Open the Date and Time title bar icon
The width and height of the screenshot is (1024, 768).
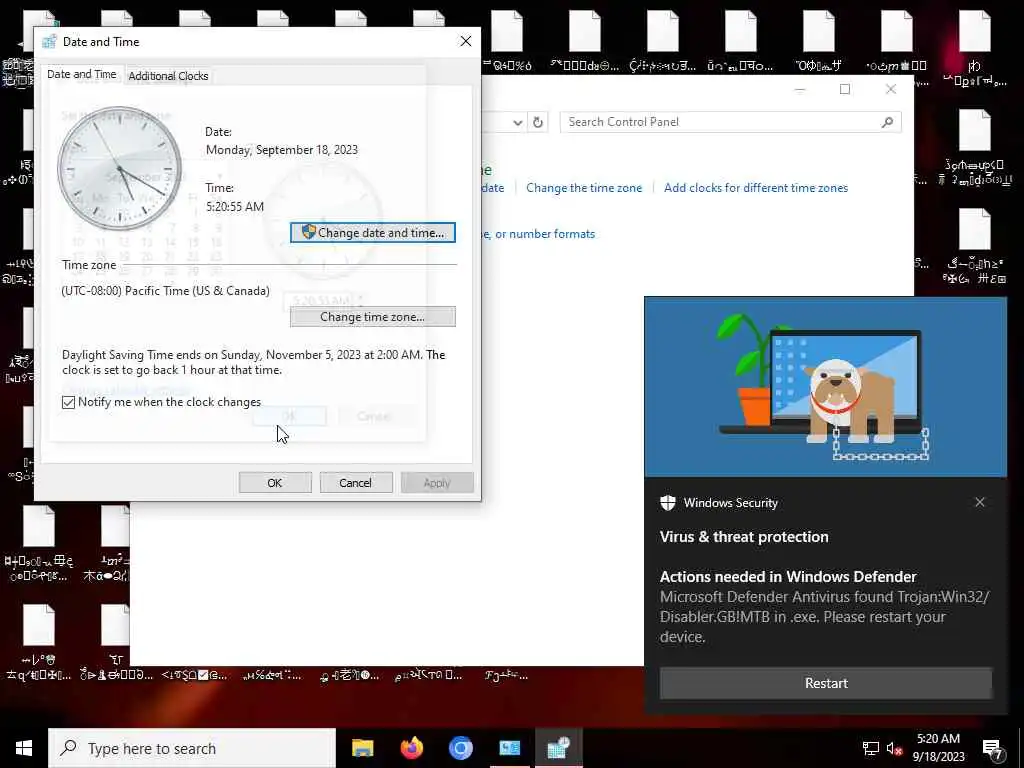pos(49,42)
